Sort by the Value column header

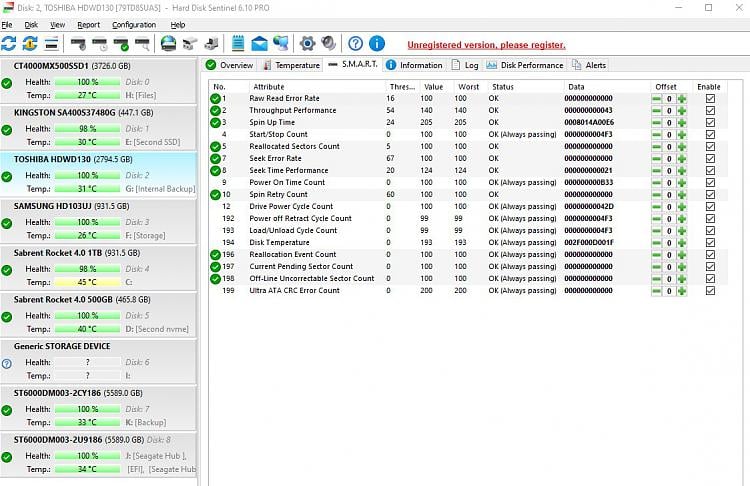coord(436,87)
